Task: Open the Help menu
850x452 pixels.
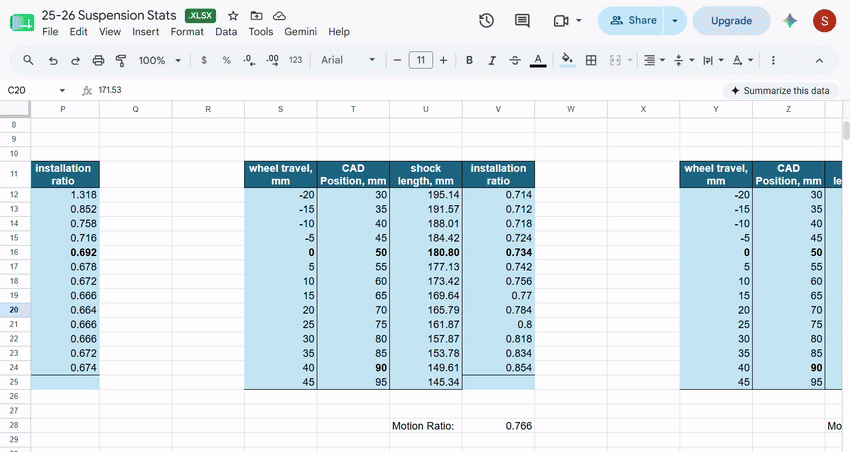Action: (x=339, y=31)
